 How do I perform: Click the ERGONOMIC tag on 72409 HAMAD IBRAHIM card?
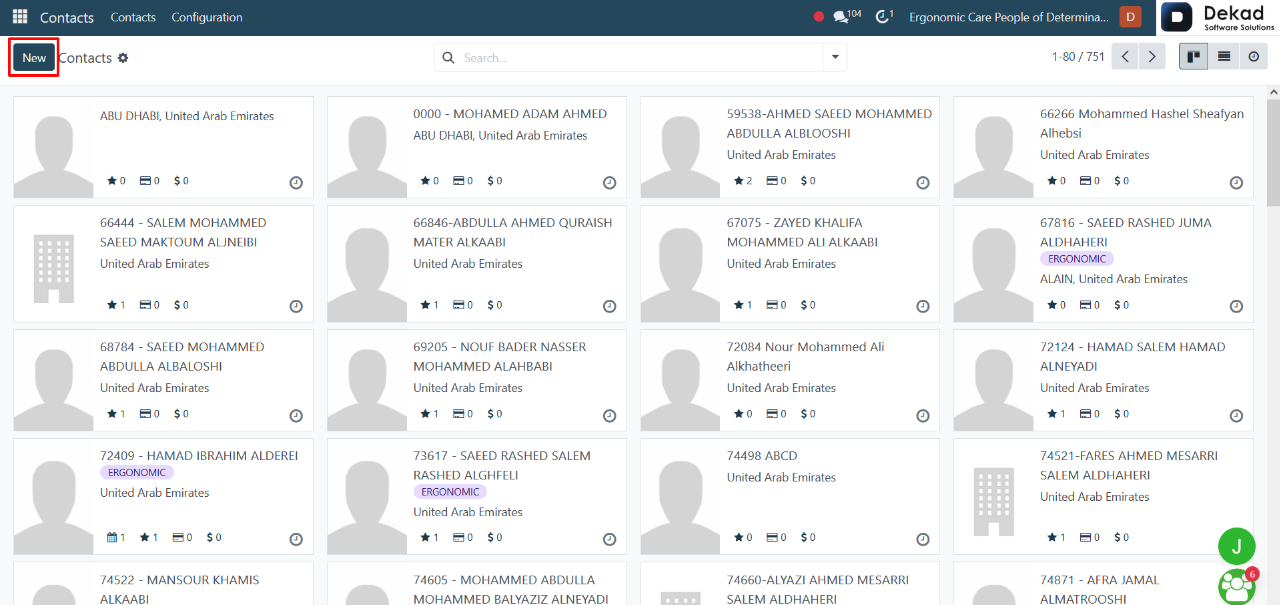[x=137, y=472]
